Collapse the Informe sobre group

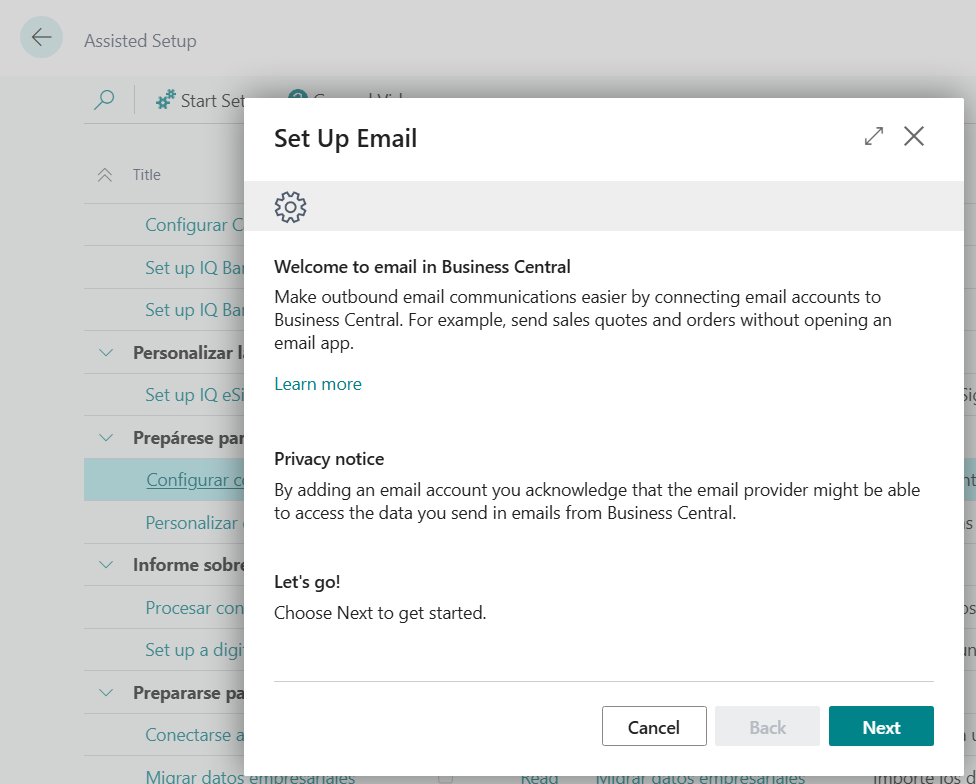coord(106,565)
